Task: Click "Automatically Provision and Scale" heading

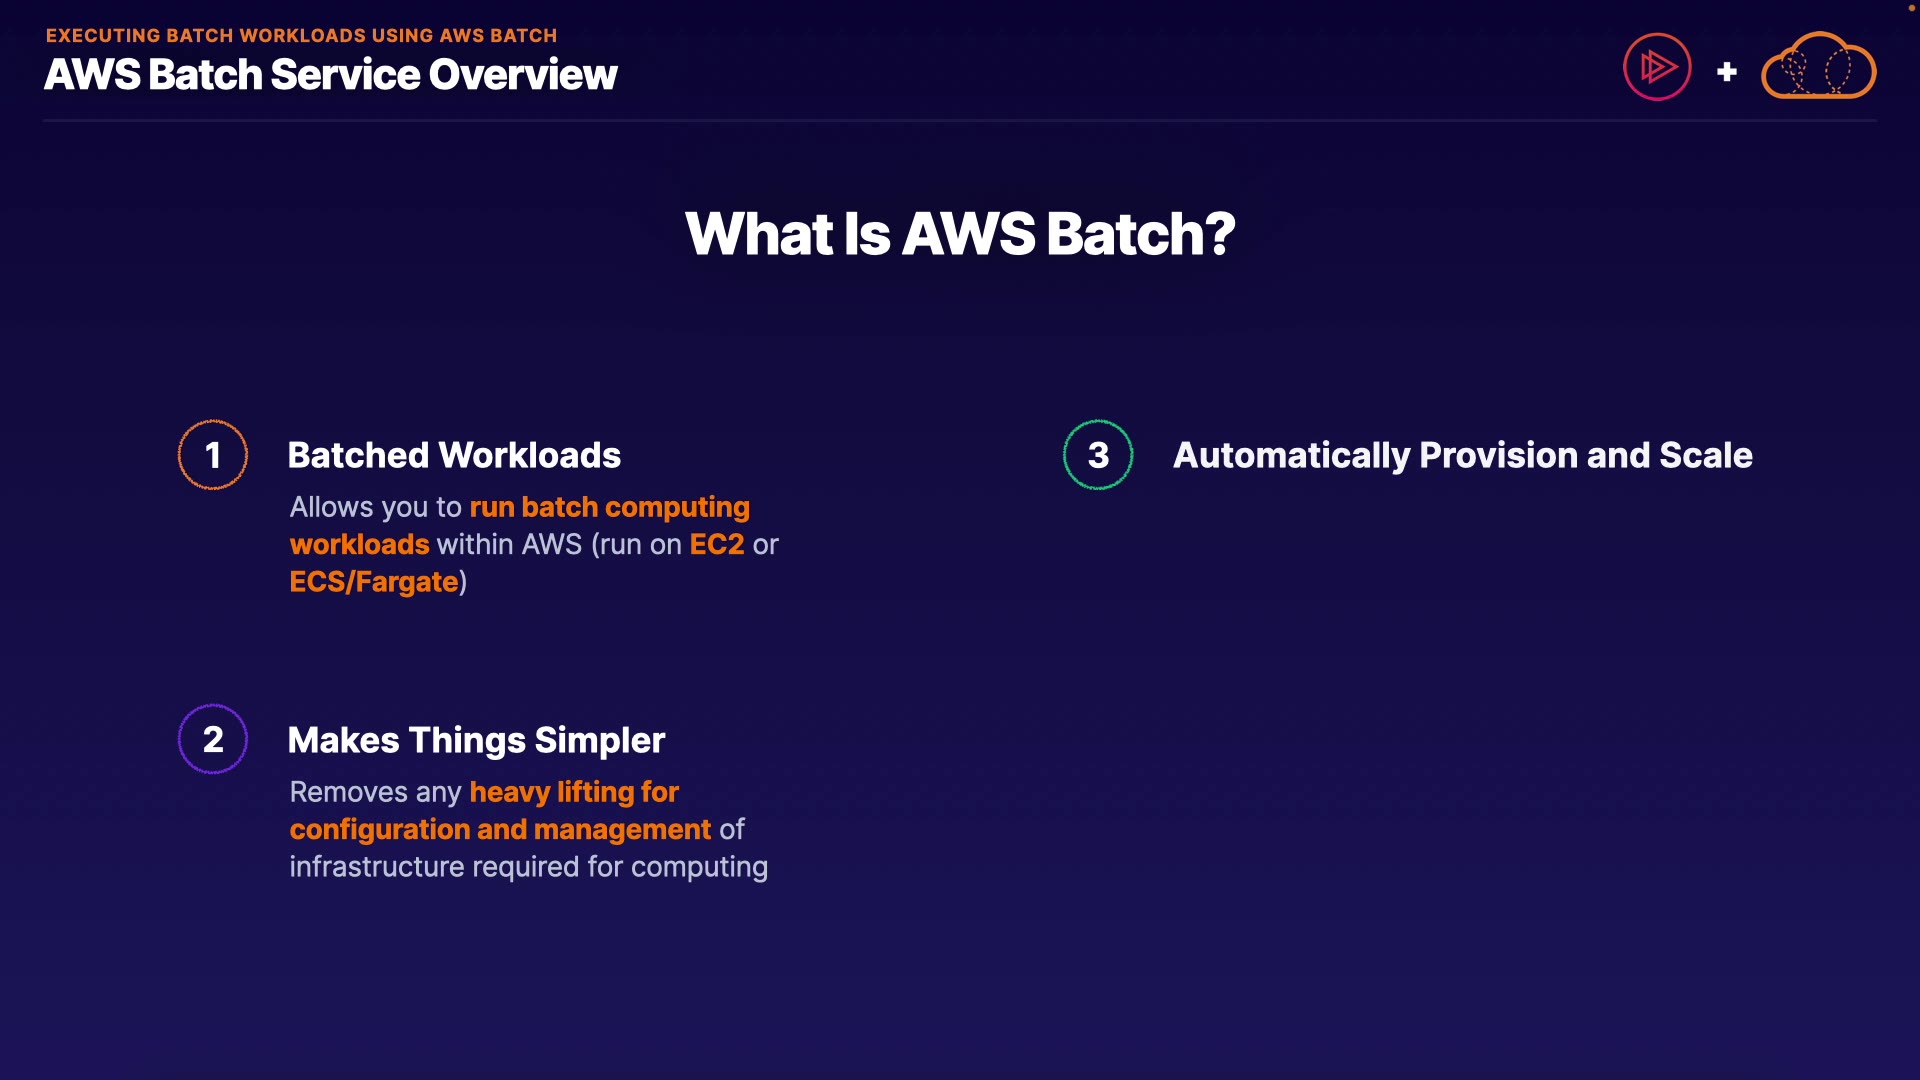Action: tap(1462, 455)
